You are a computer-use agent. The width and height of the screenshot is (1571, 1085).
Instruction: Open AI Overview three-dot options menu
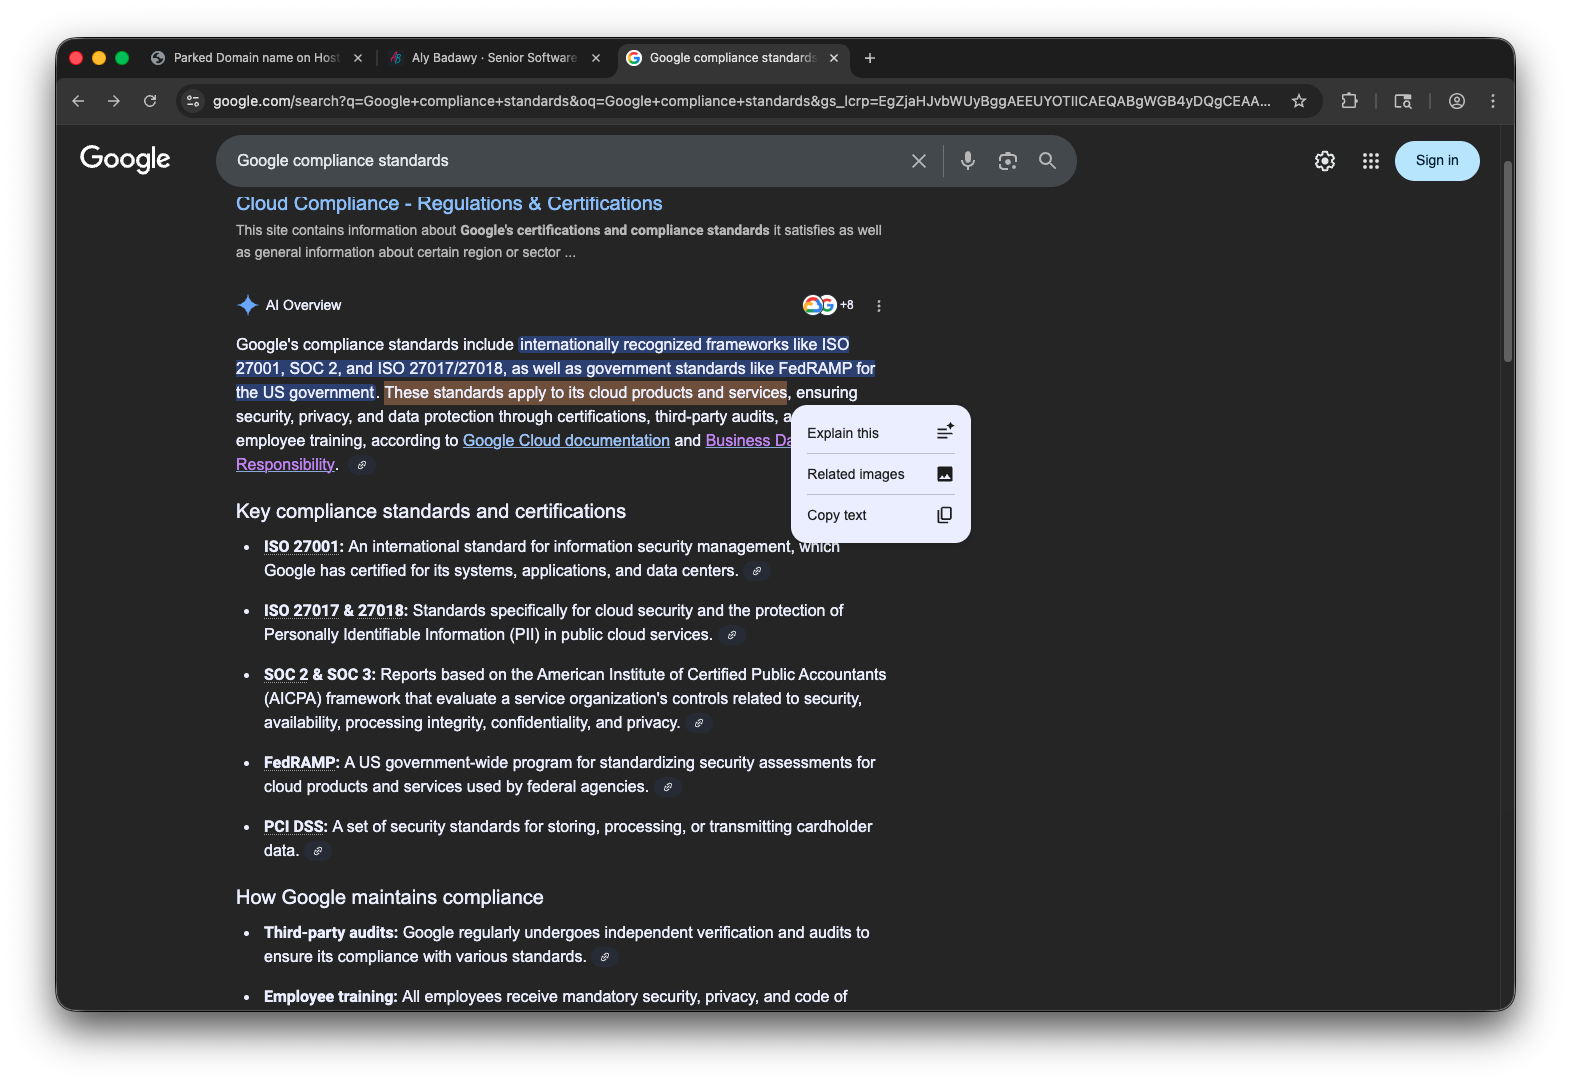coord(879,306)
